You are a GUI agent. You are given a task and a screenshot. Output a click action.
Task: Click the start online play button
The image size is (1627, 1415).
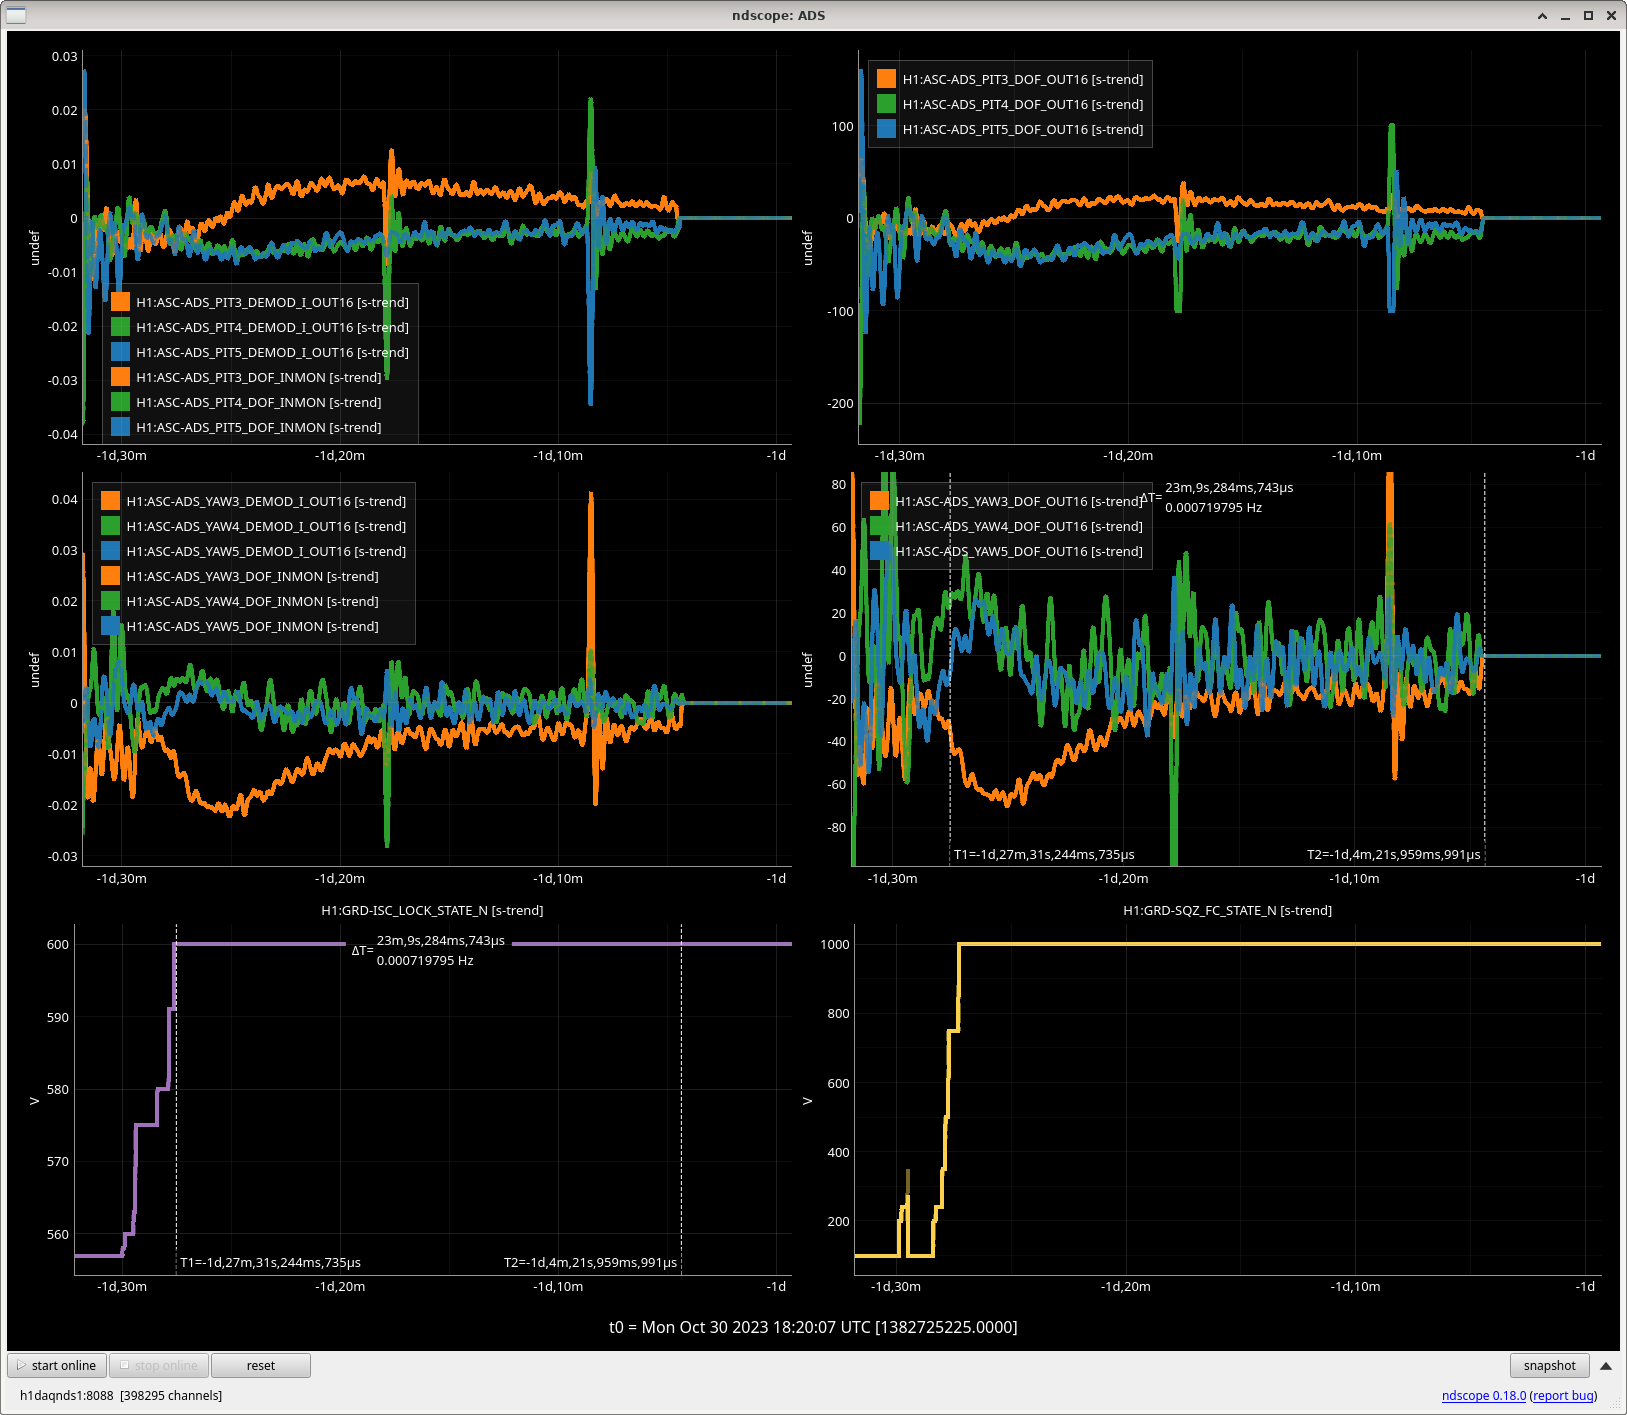coord(57,1365)
